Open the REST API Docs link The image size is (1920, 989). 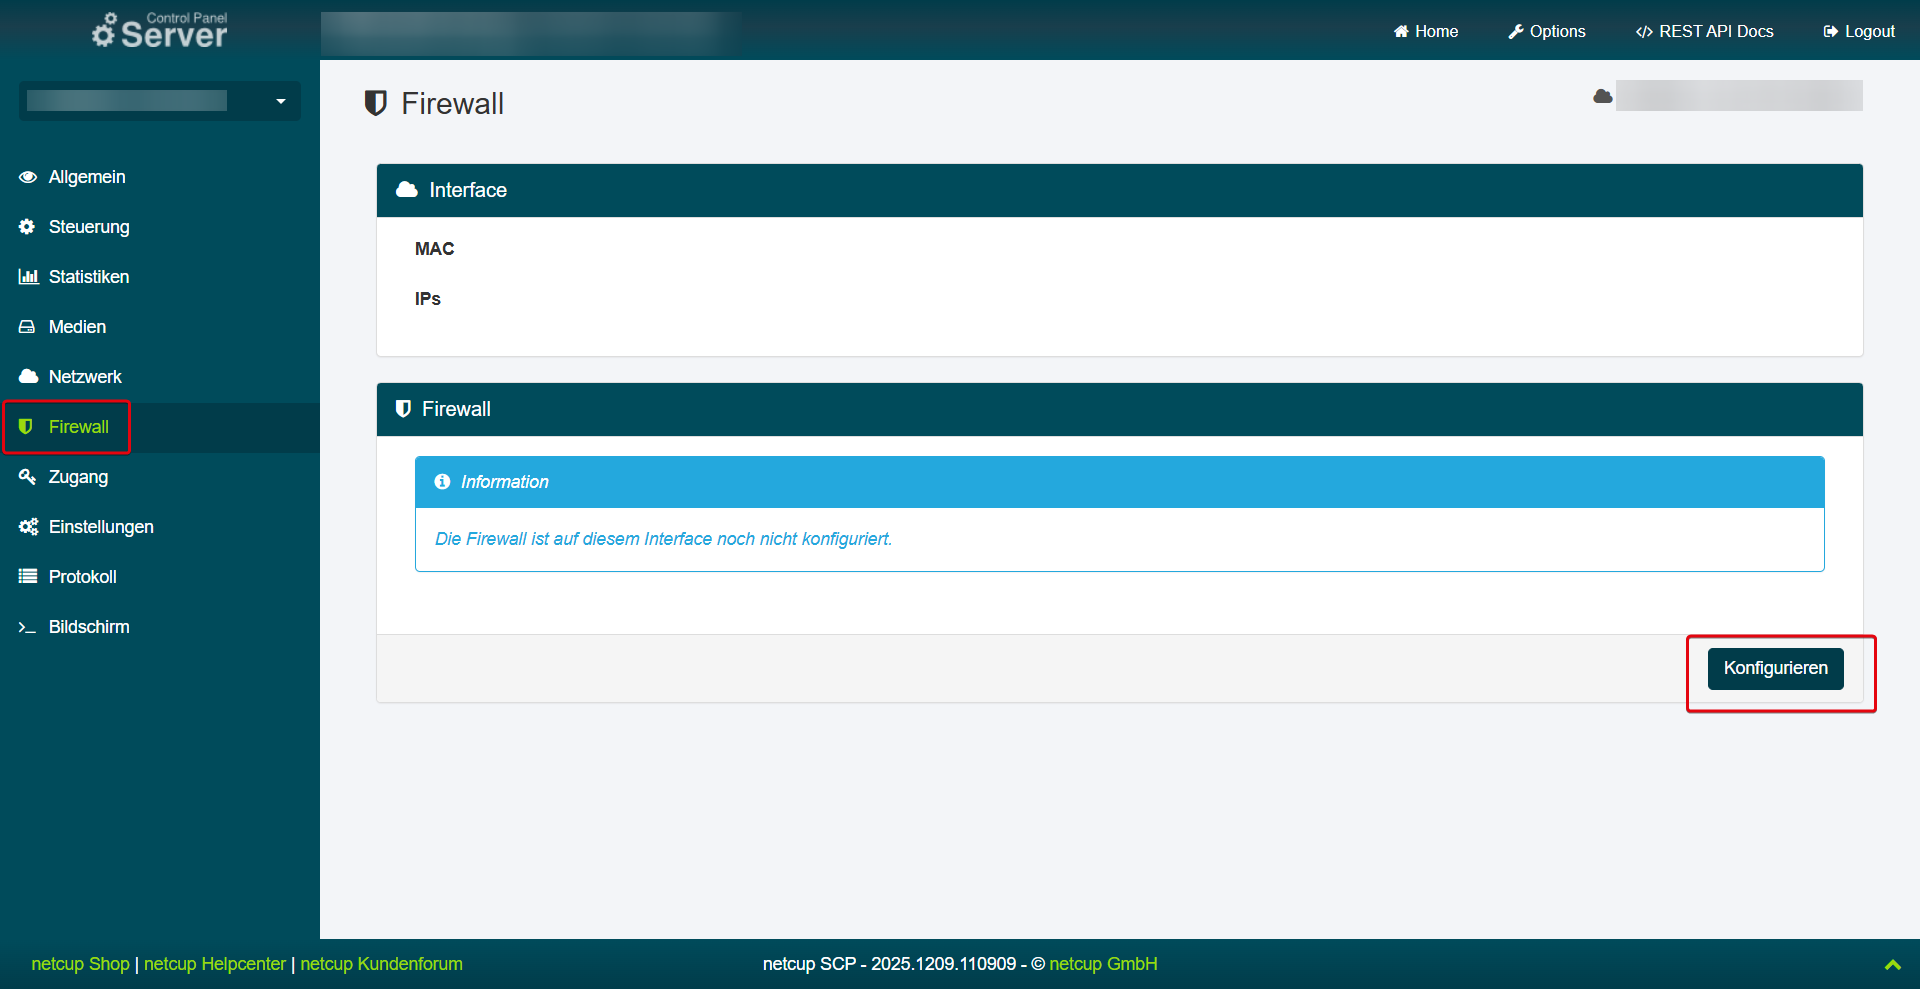[1705, 31]
